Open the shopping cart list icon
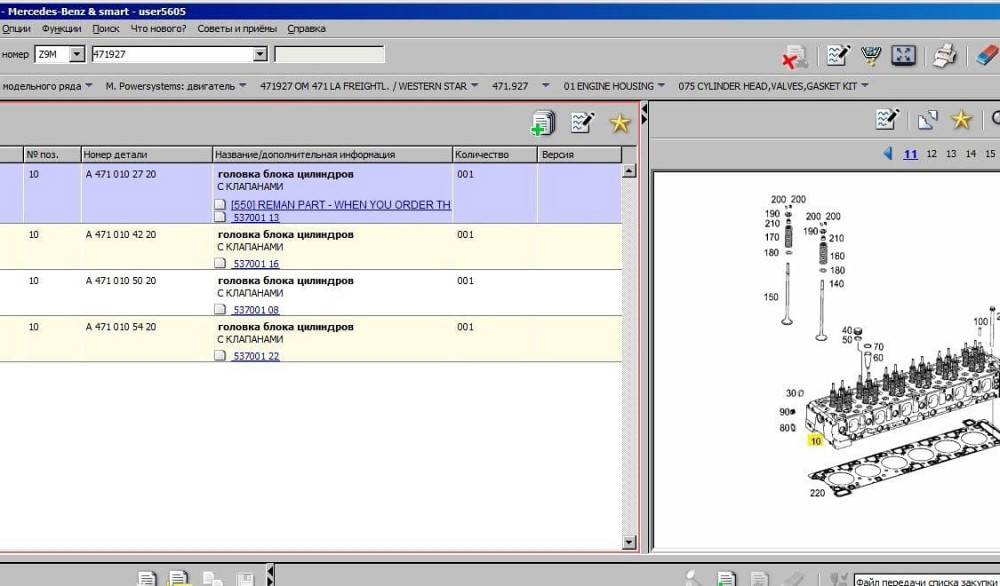Image resolution: width=1000 pixels, height=586 pixels. (870, 56)
